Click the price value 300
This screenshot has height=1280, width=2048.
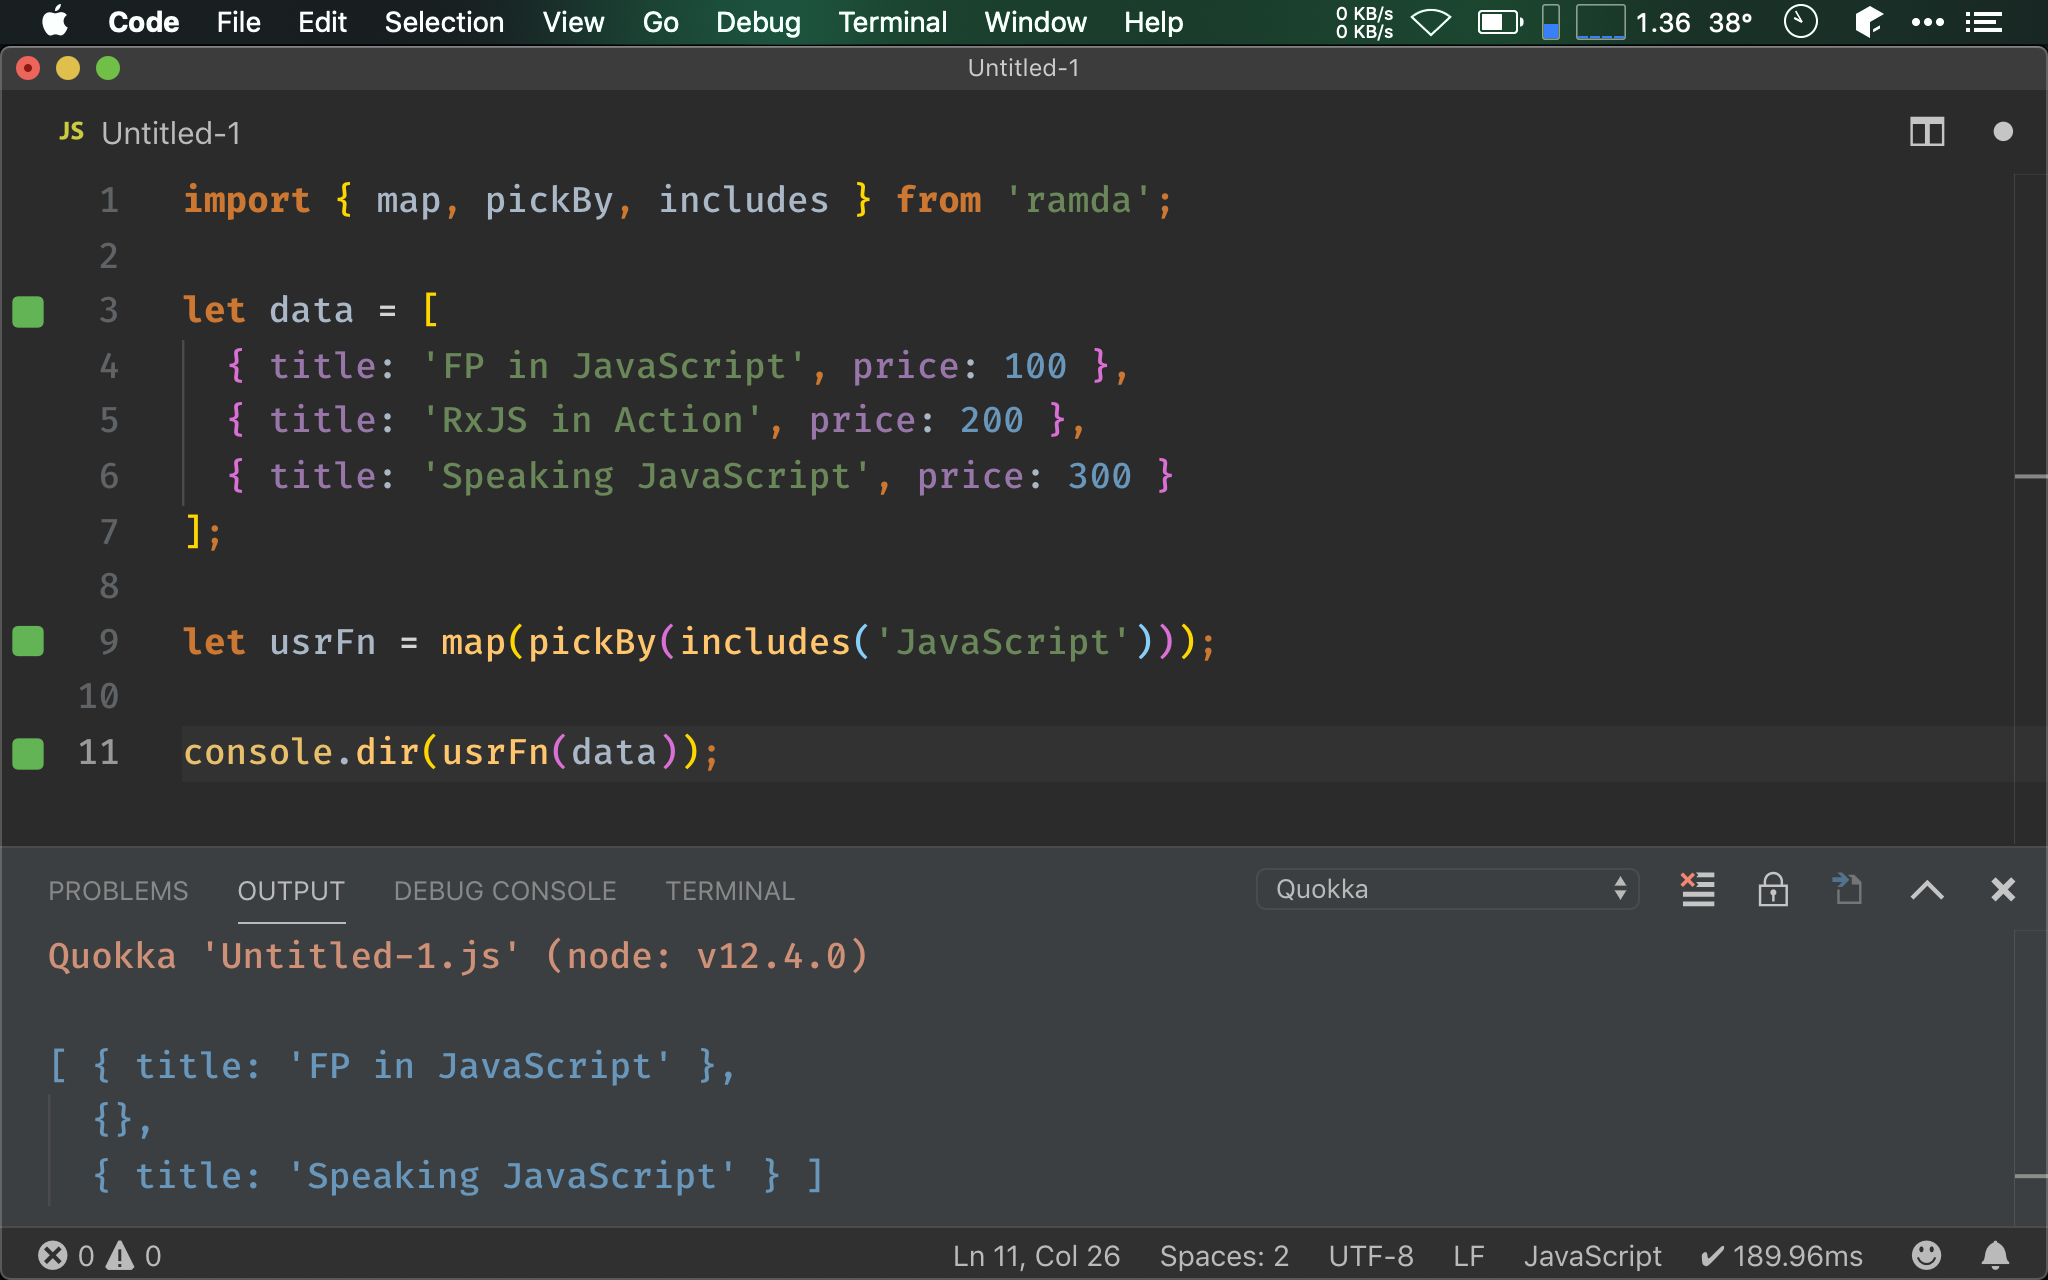tap(1099, 476)
